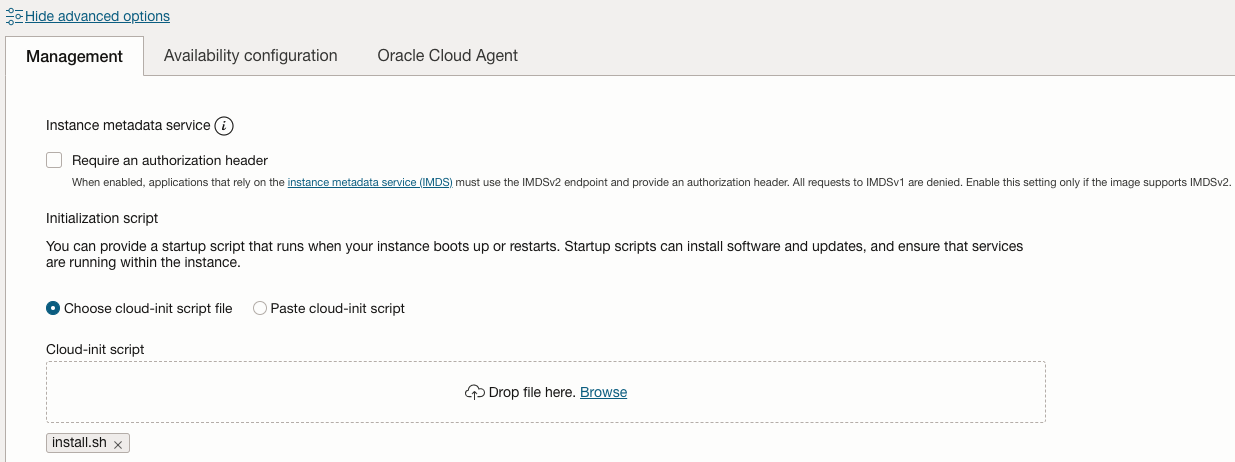
Task: Select Choose cloud-init script file radio option
Action: click(x=53, y=309)
